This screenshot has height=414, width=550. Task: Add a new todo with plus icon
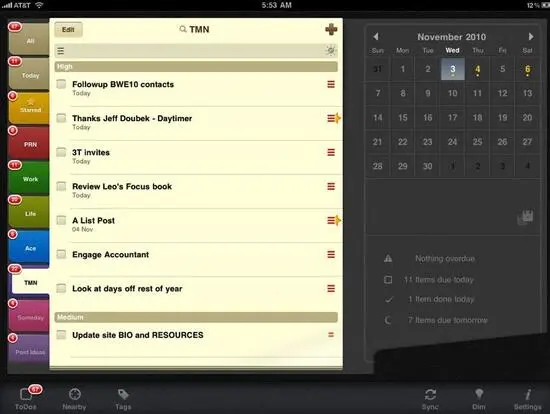click(331, 29)
